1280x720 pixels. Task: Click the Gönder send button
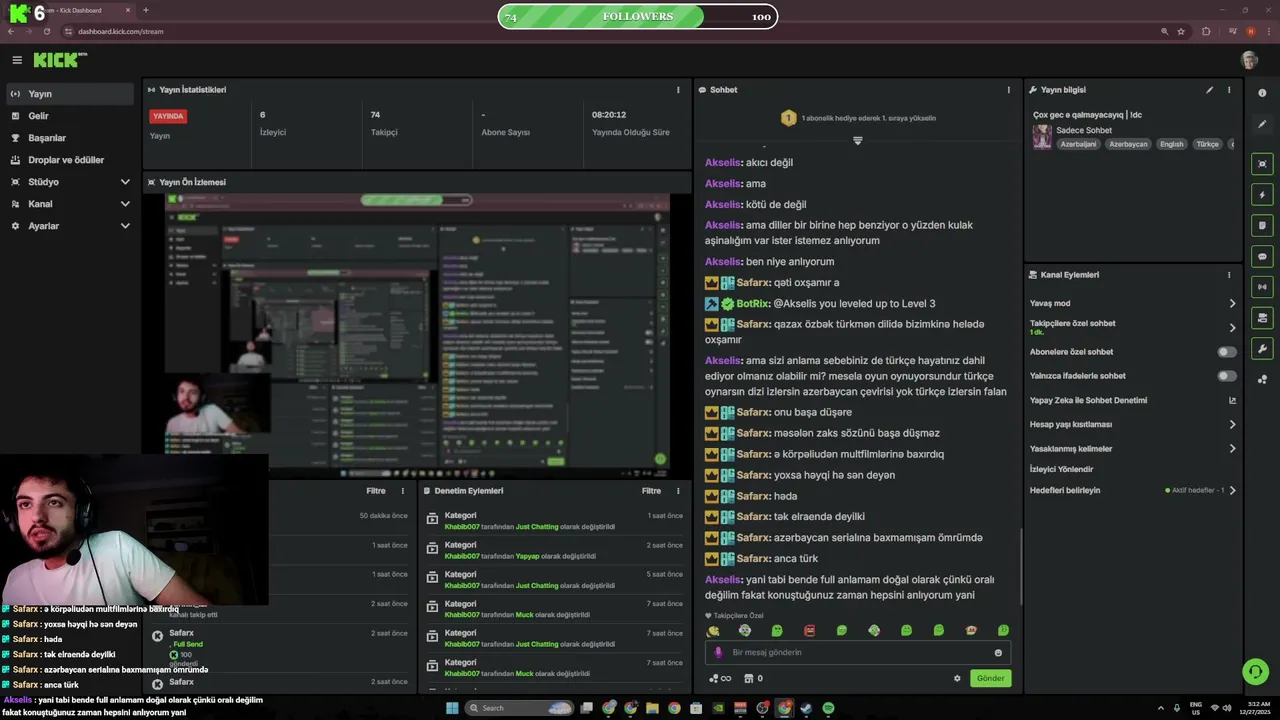[990, 678]
